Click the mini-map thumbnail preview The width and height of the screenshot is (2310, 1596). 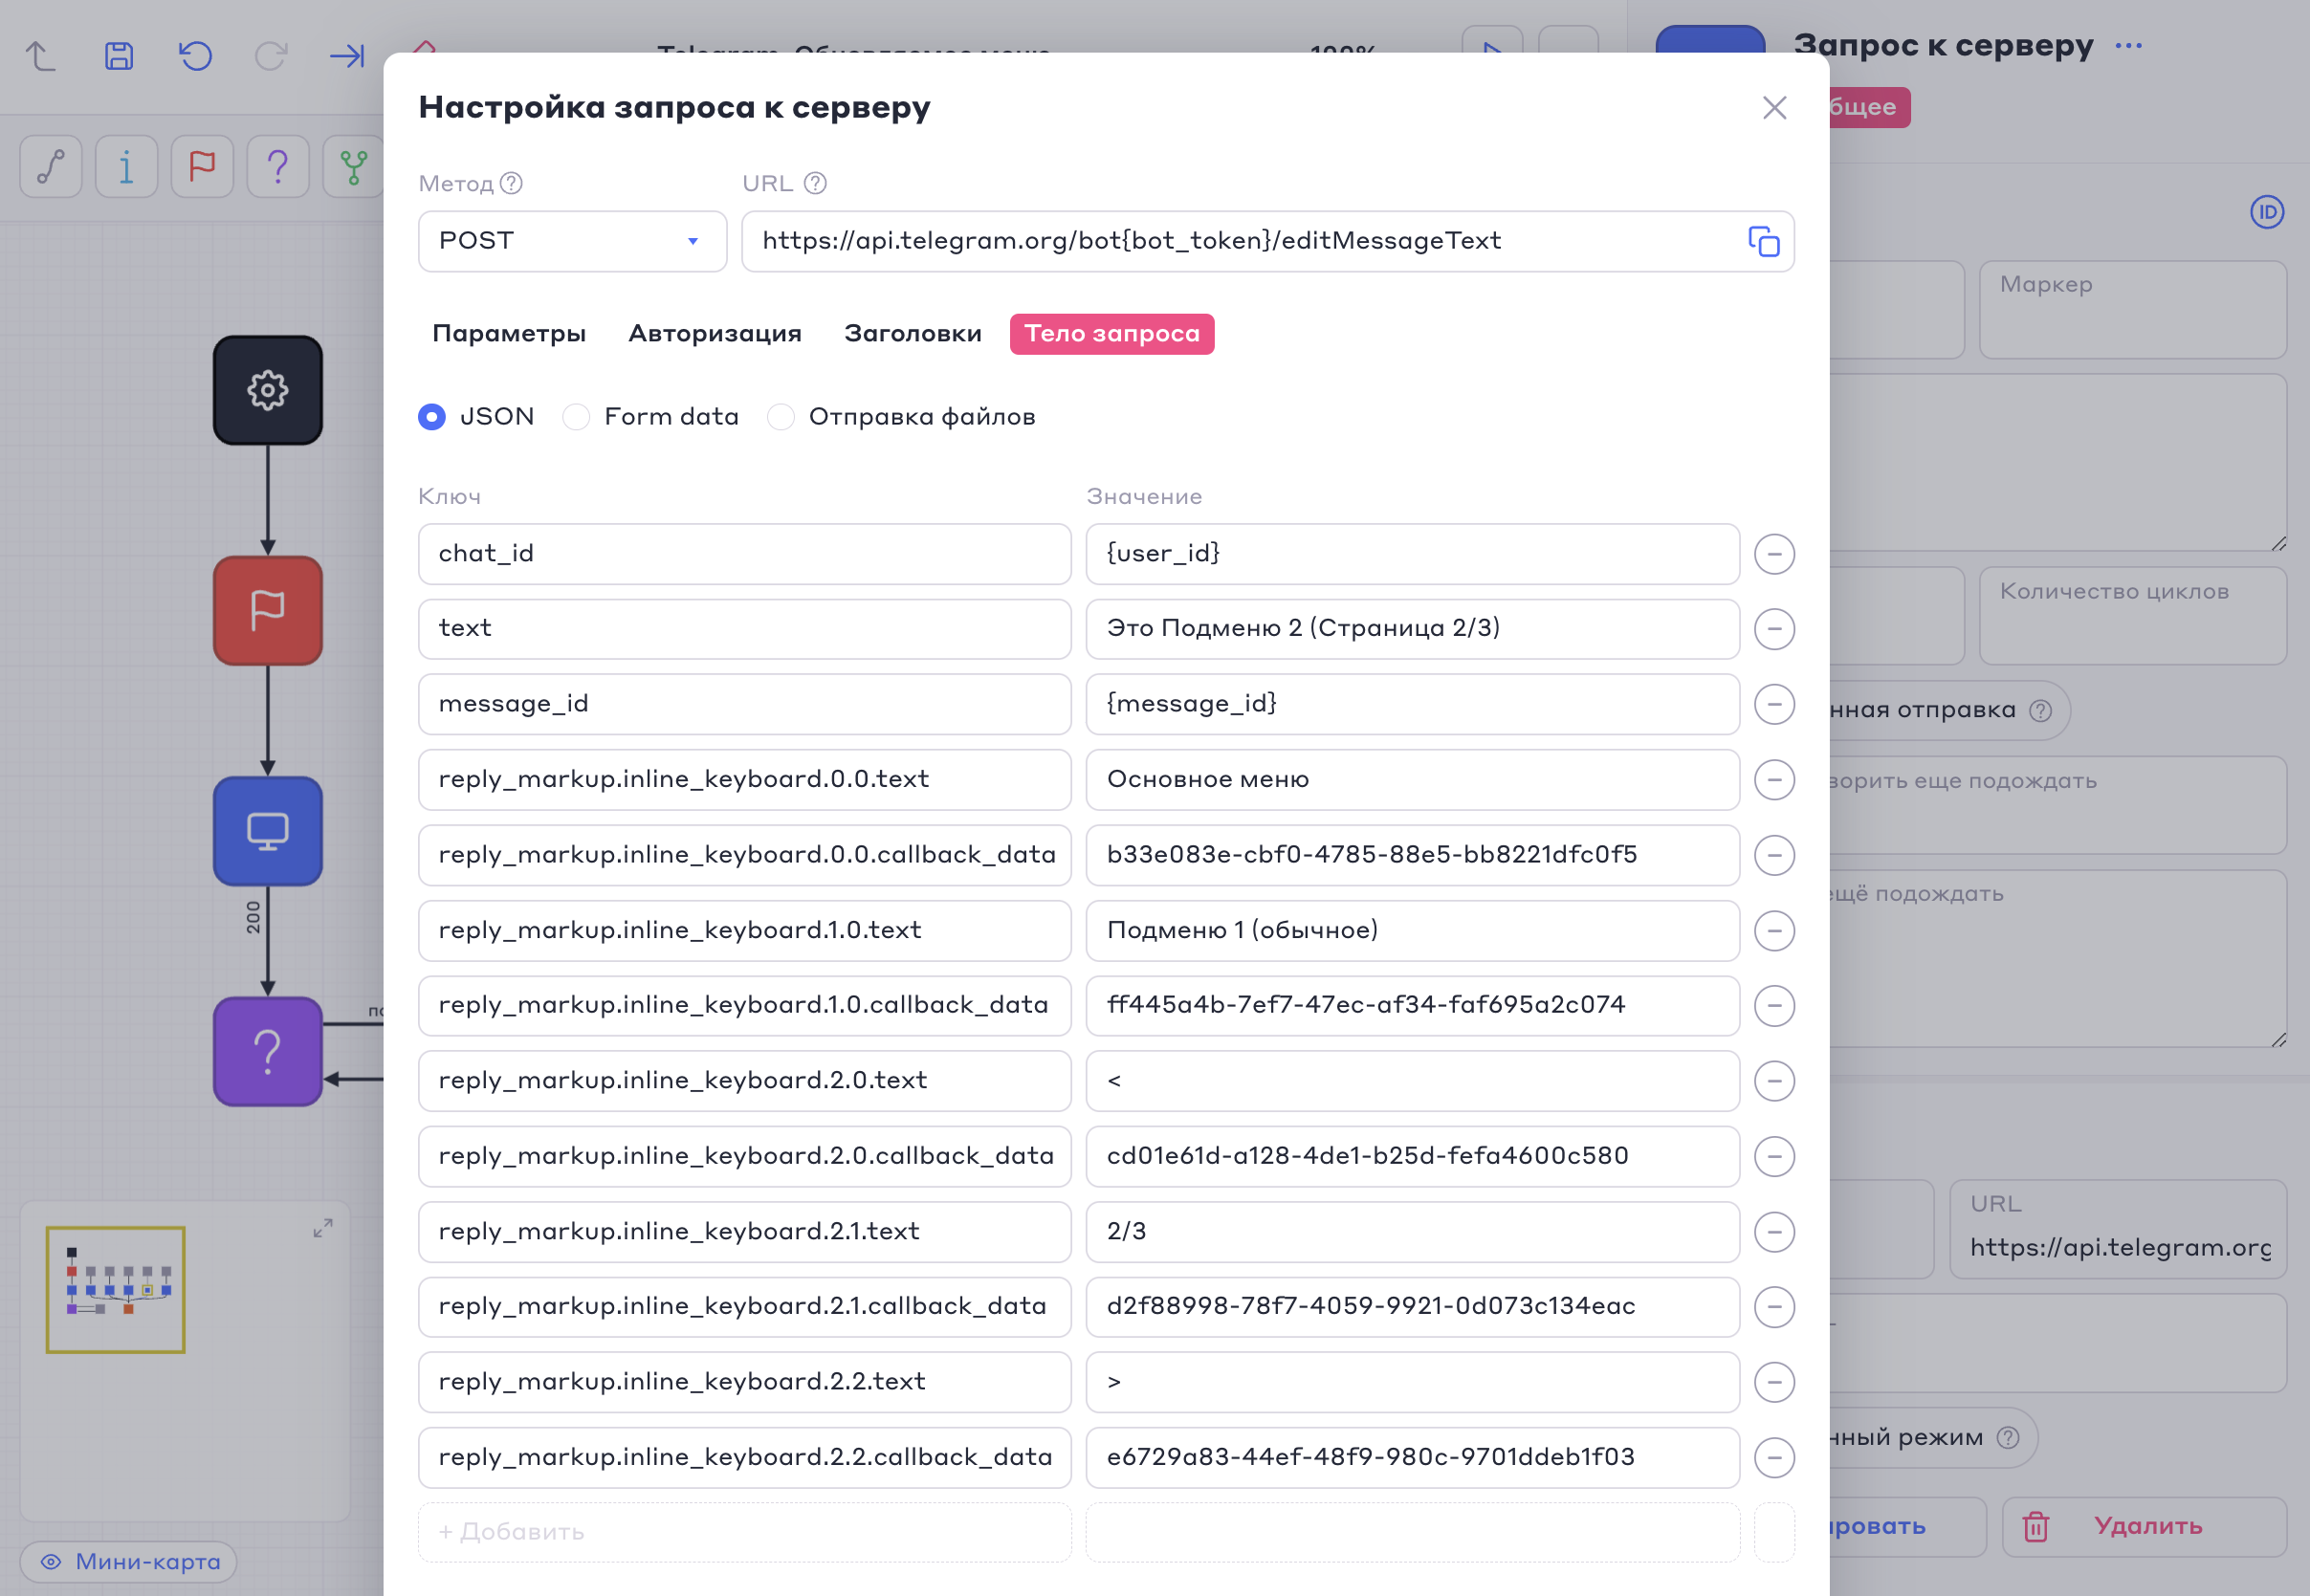(116, 1290)
